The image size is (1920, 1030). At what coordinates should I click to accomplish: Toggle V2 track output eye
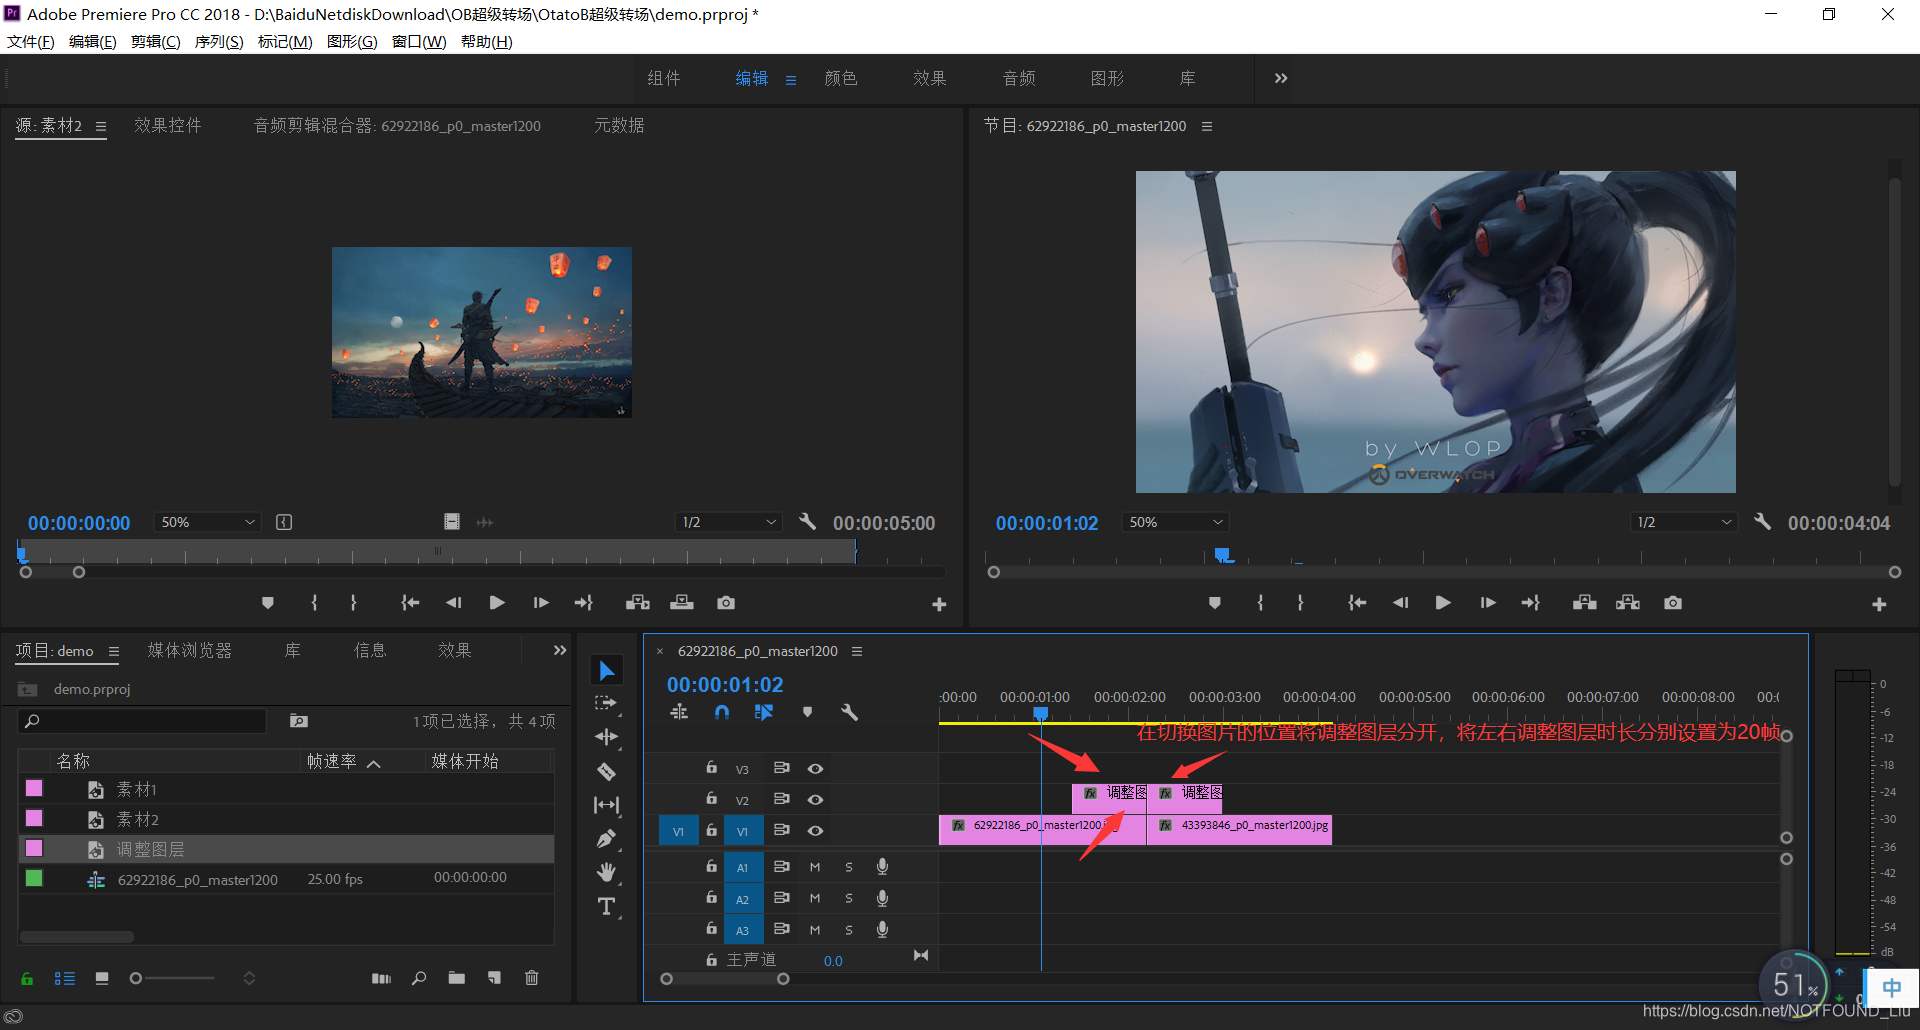(x=816, y=800)
